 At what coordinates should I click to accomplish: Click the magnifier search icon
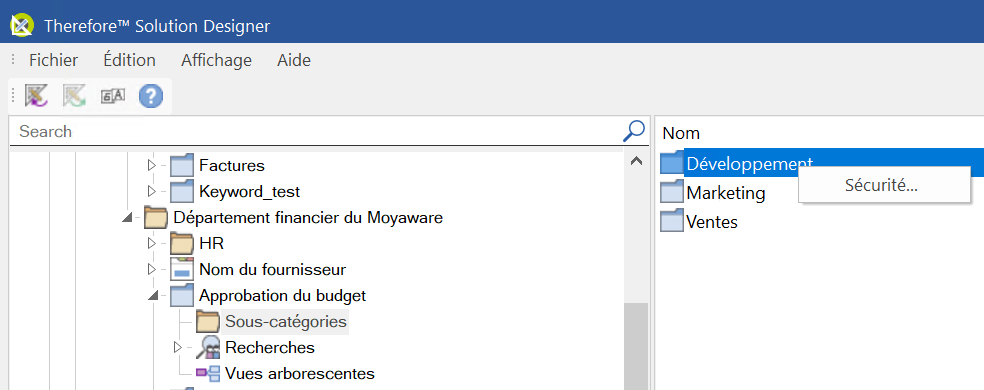(634, 131)
